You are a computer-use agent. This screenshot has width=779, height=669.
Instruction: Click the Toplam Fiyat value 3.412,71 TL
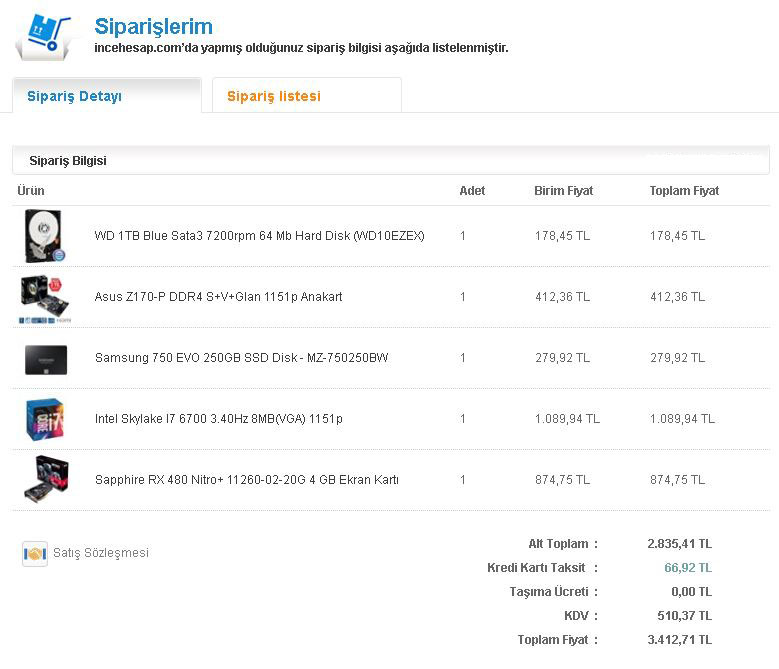[x=679, y=640]
